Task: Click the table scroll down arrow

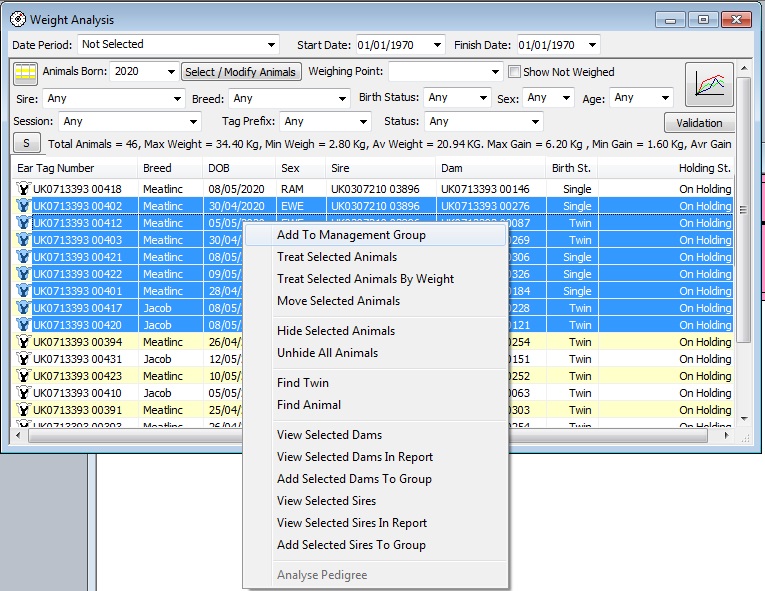Action: pyautogui.click(x=744, y=418)
